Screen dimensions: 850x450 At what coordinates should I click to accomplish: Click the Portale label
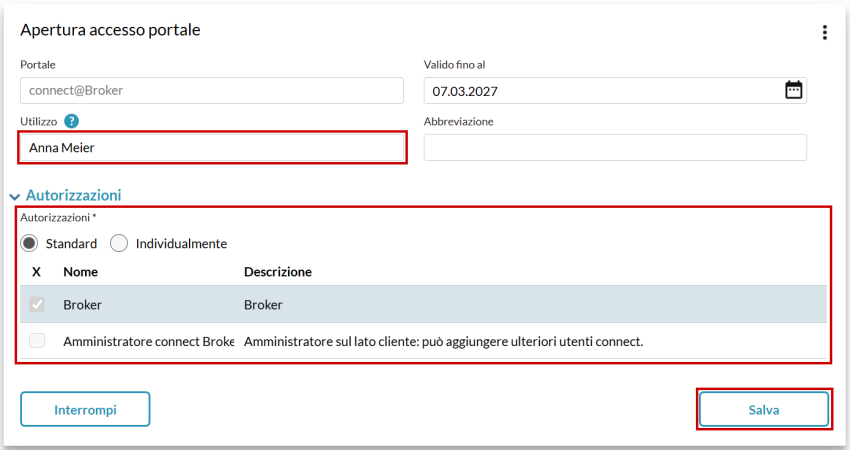[38, 65]
